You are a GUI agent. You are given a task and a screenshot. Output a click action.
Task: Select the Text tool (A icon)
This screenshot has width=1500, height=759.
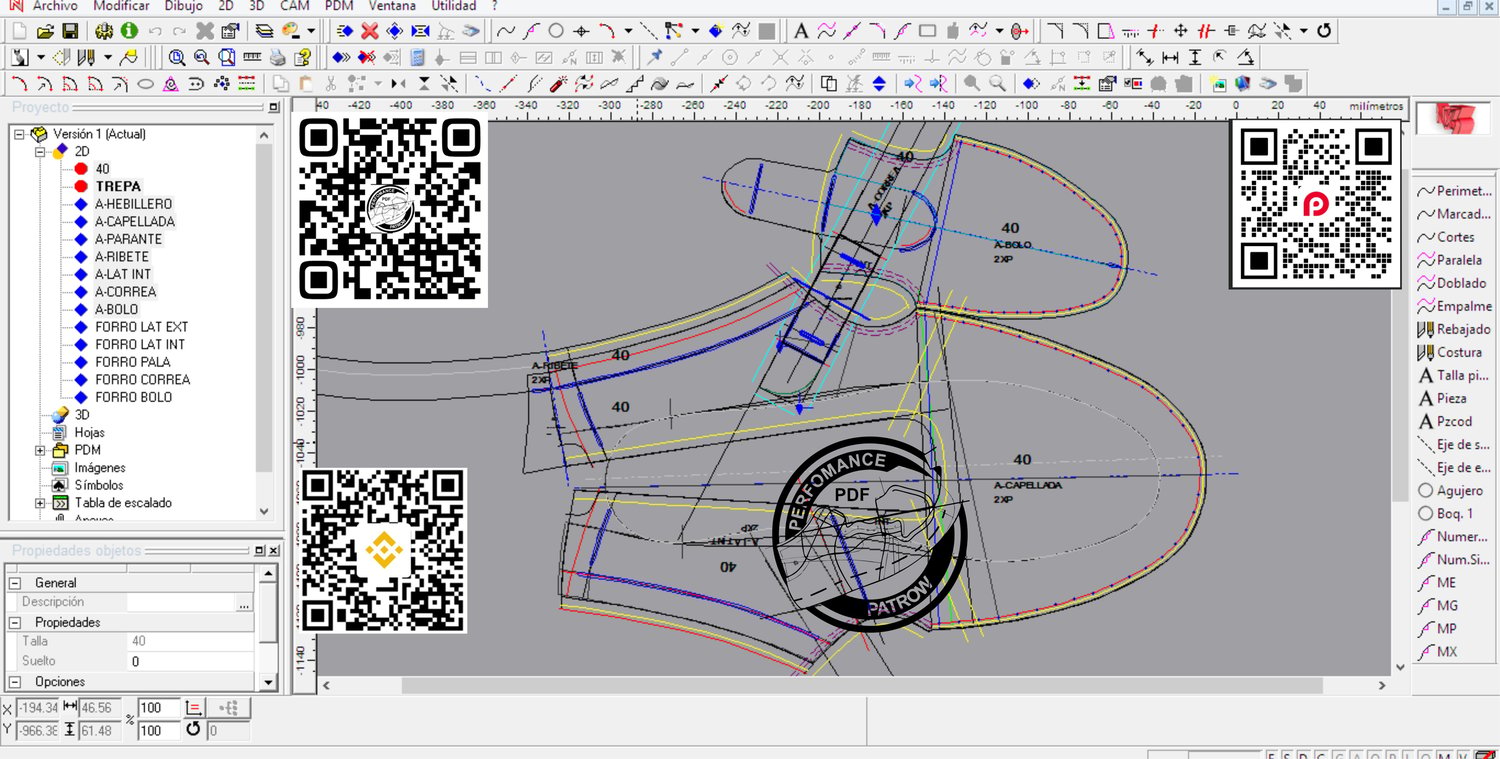coord(801,31)
